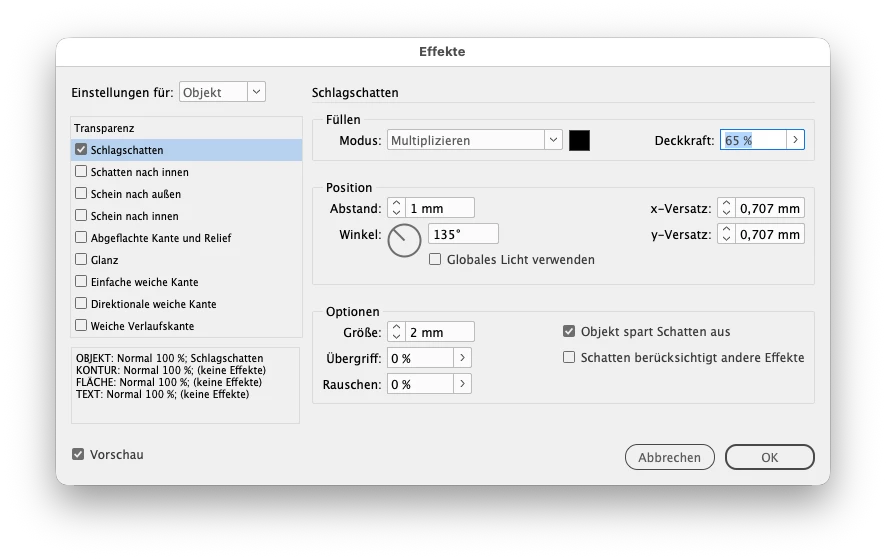Click the Winkel 135° field
This screenshot has height=559, width=886.
463,234
